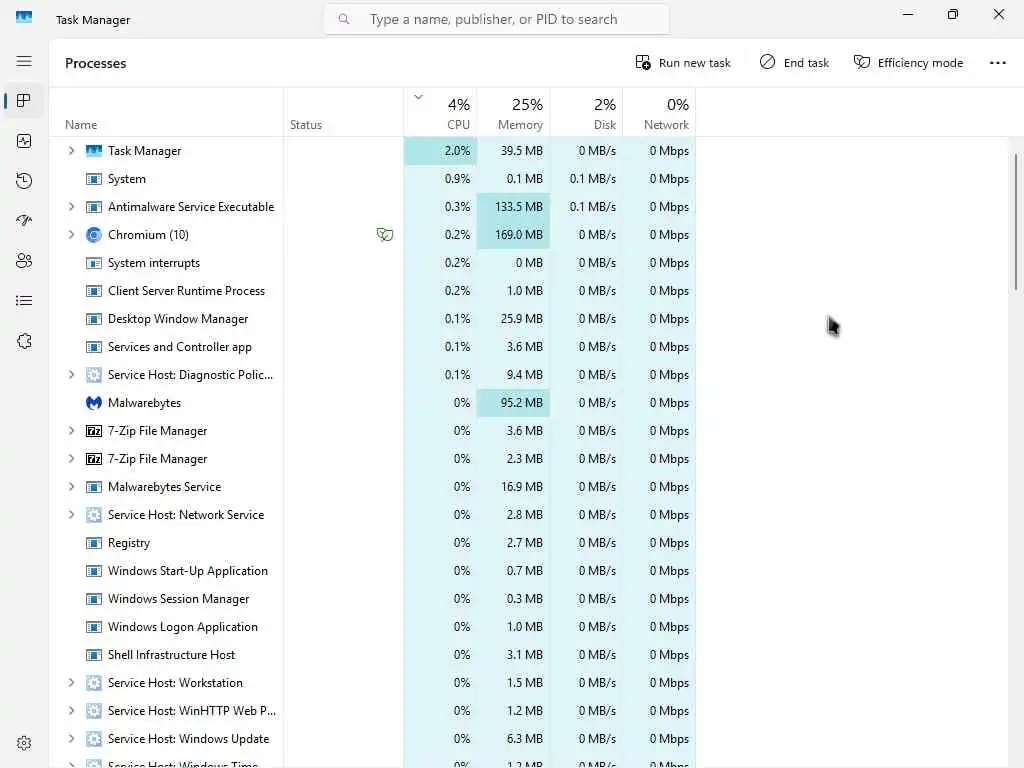Click the first 7-Zip File Manager icon
This screenshot has width=1024, height=768.
(x=94, y=431)
